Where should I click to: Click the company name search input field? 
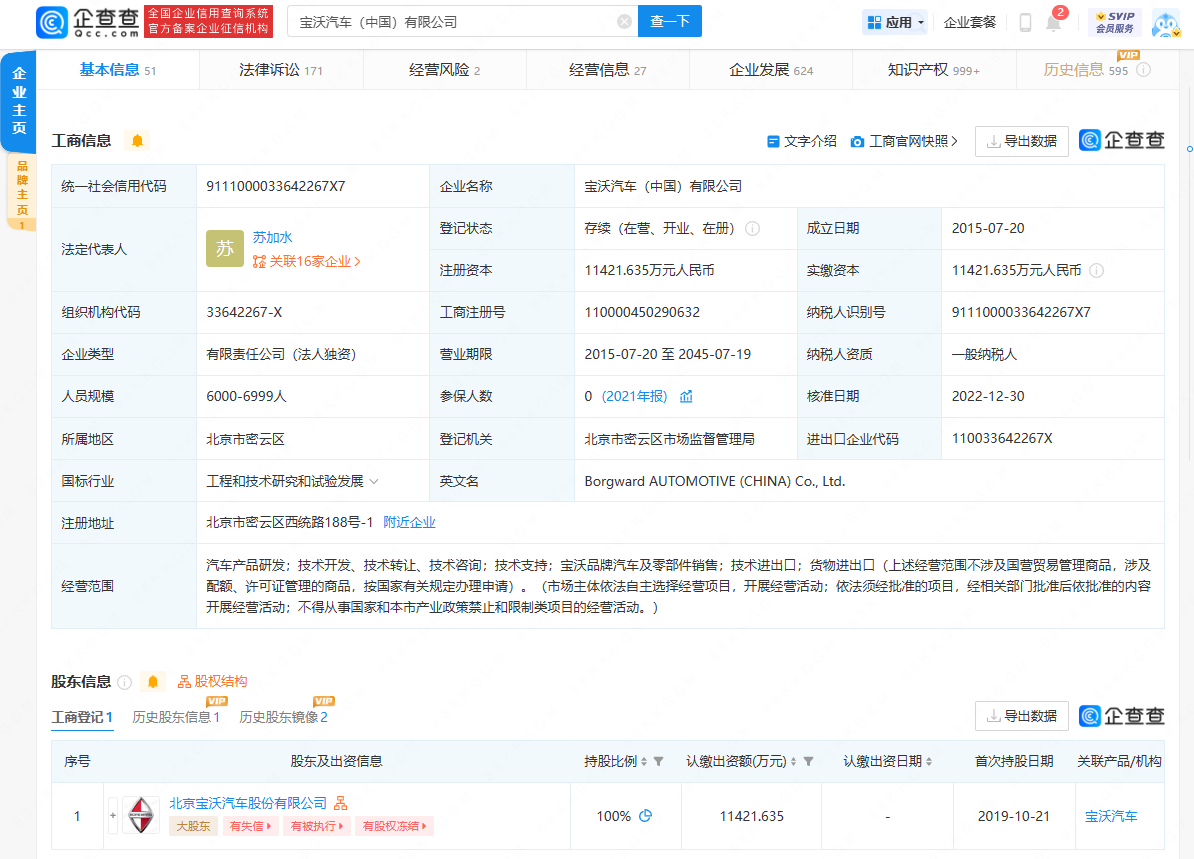(x=450, y=21)
